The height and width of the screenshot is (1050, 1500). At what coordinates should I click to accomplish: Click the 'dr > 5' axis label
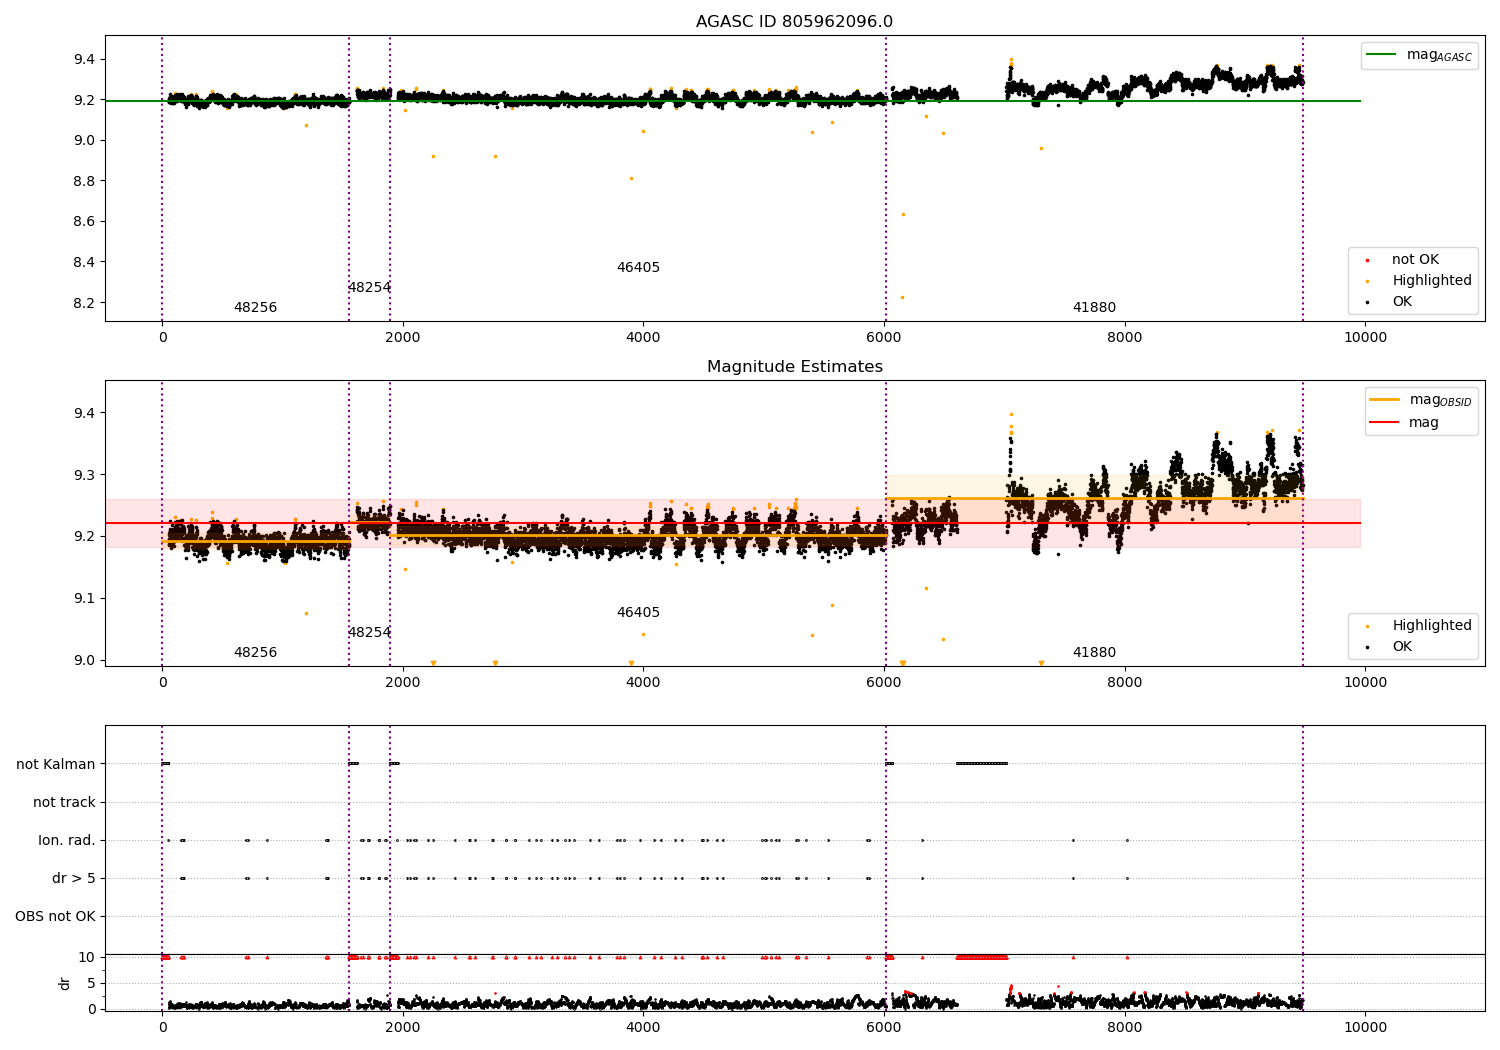tap(74, 878)
